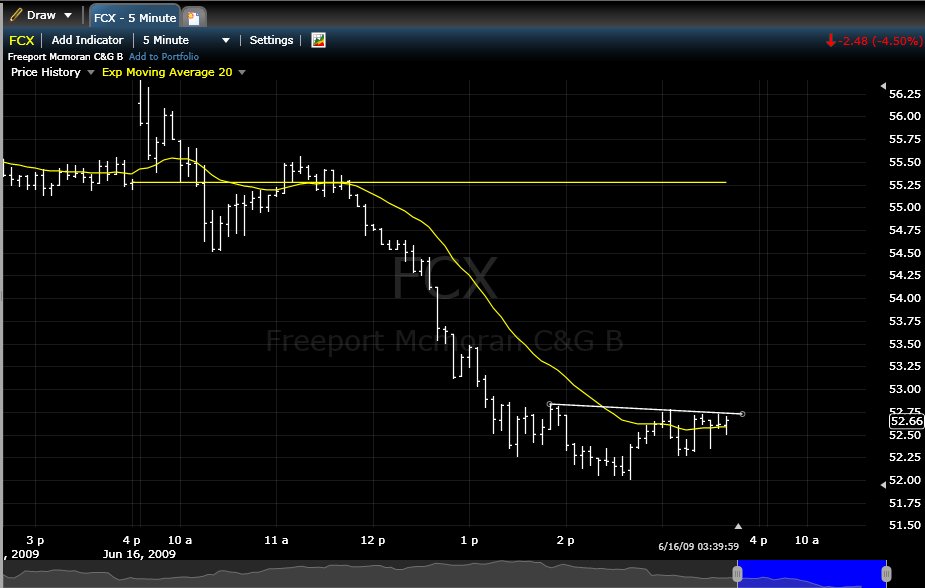
Task: Click the Jun 16, 2009 date label
Action: pyautogui.click(x=139, y=554)
